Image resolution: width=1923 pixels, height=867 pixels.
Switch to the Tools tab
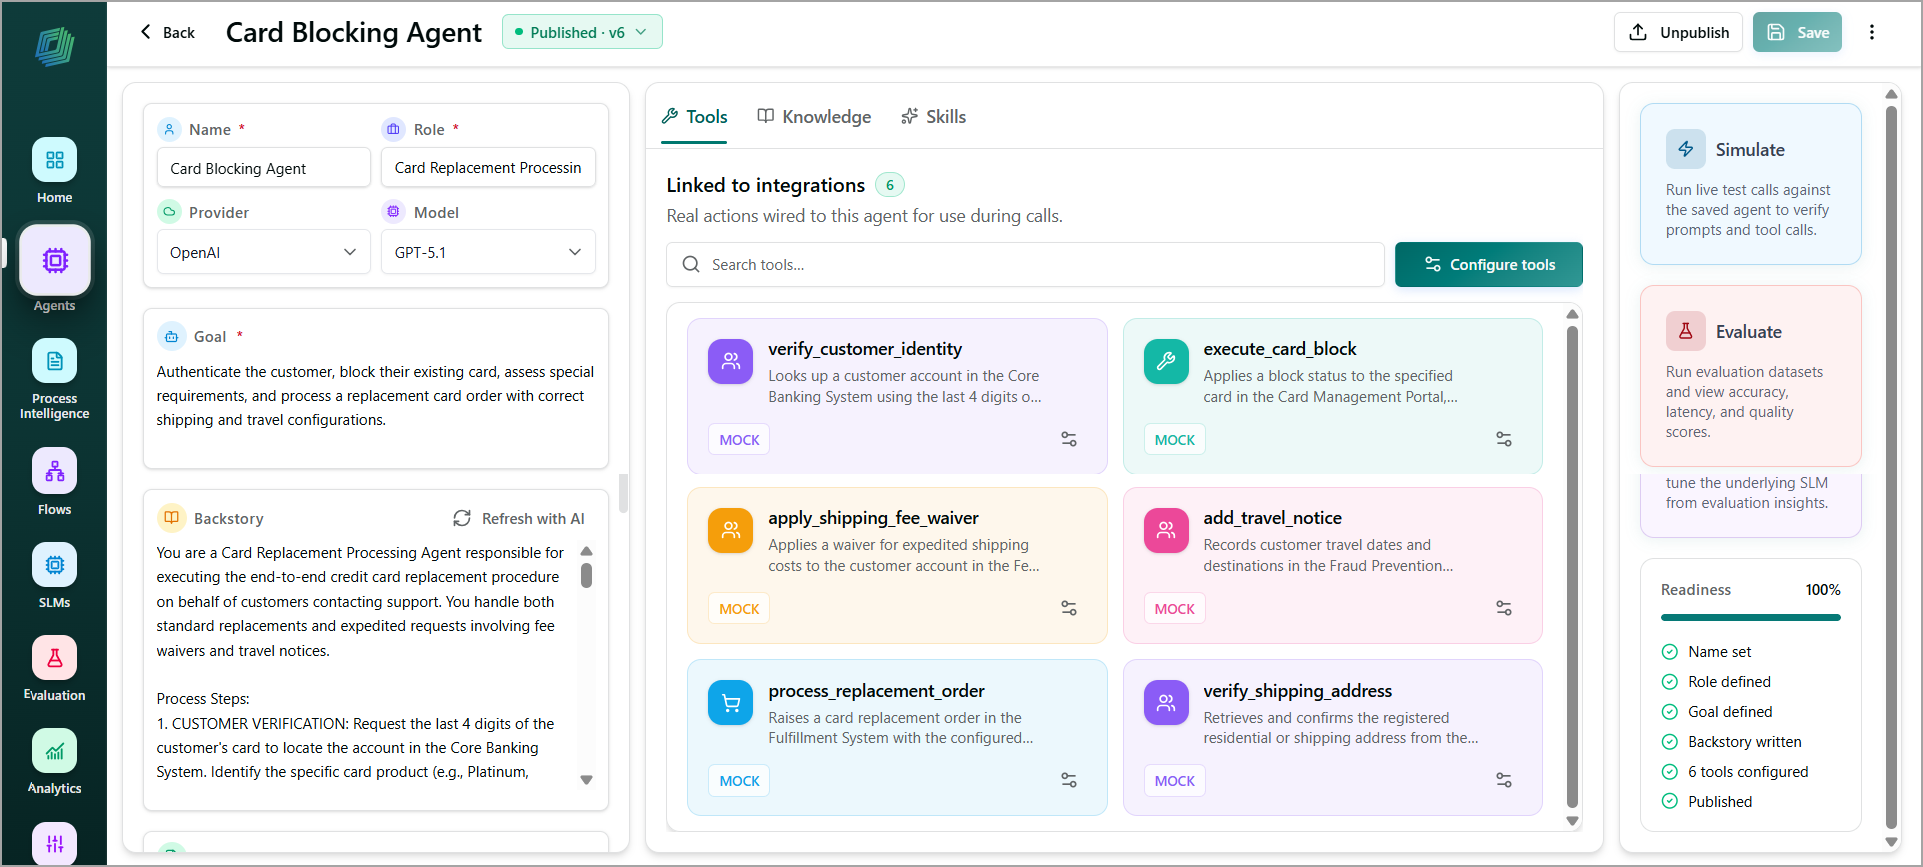click(x=695, y=117)
